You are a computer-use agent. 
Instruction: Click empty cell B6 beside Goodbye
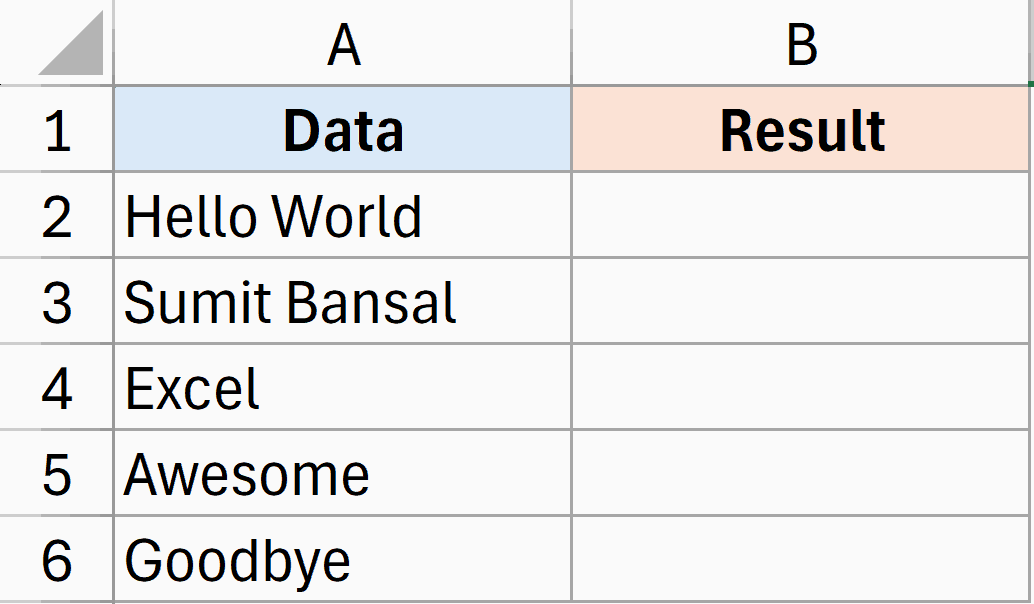coord(800,558)
